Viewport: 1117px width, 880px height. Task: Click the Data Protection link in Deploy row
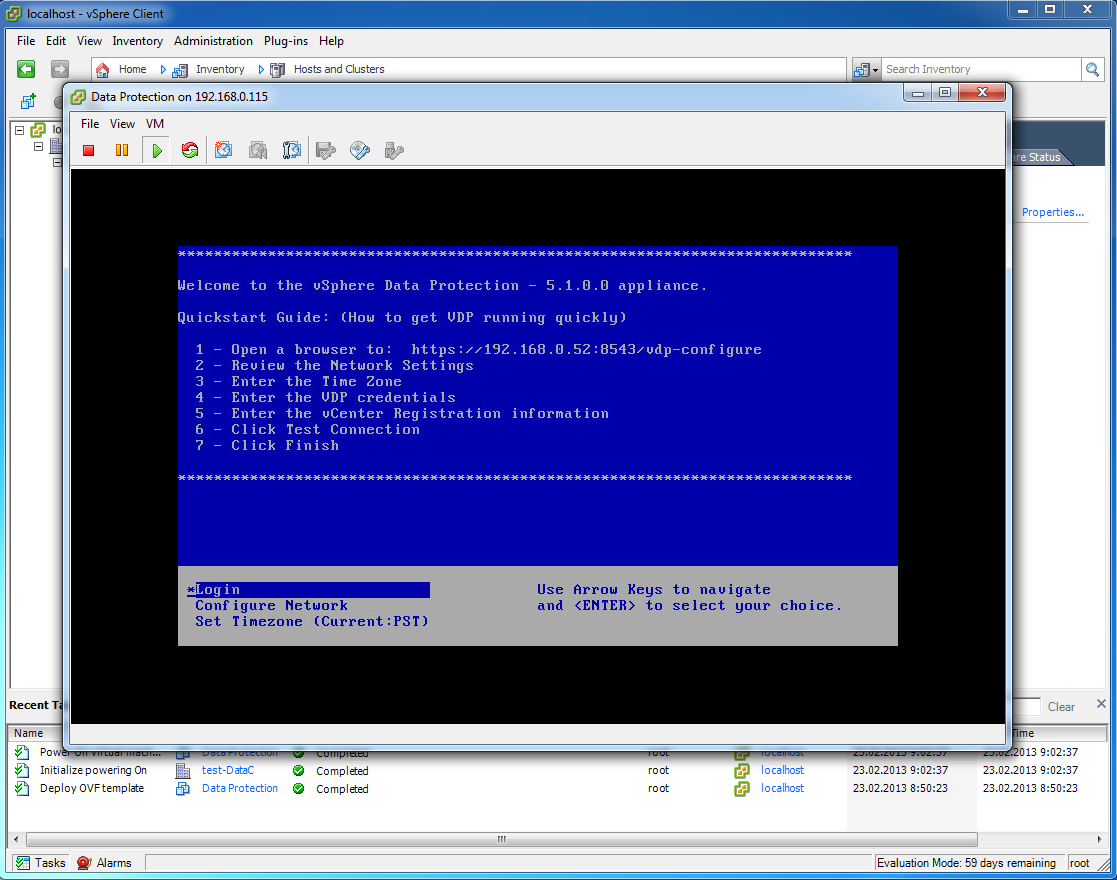[x=239, y=788]
